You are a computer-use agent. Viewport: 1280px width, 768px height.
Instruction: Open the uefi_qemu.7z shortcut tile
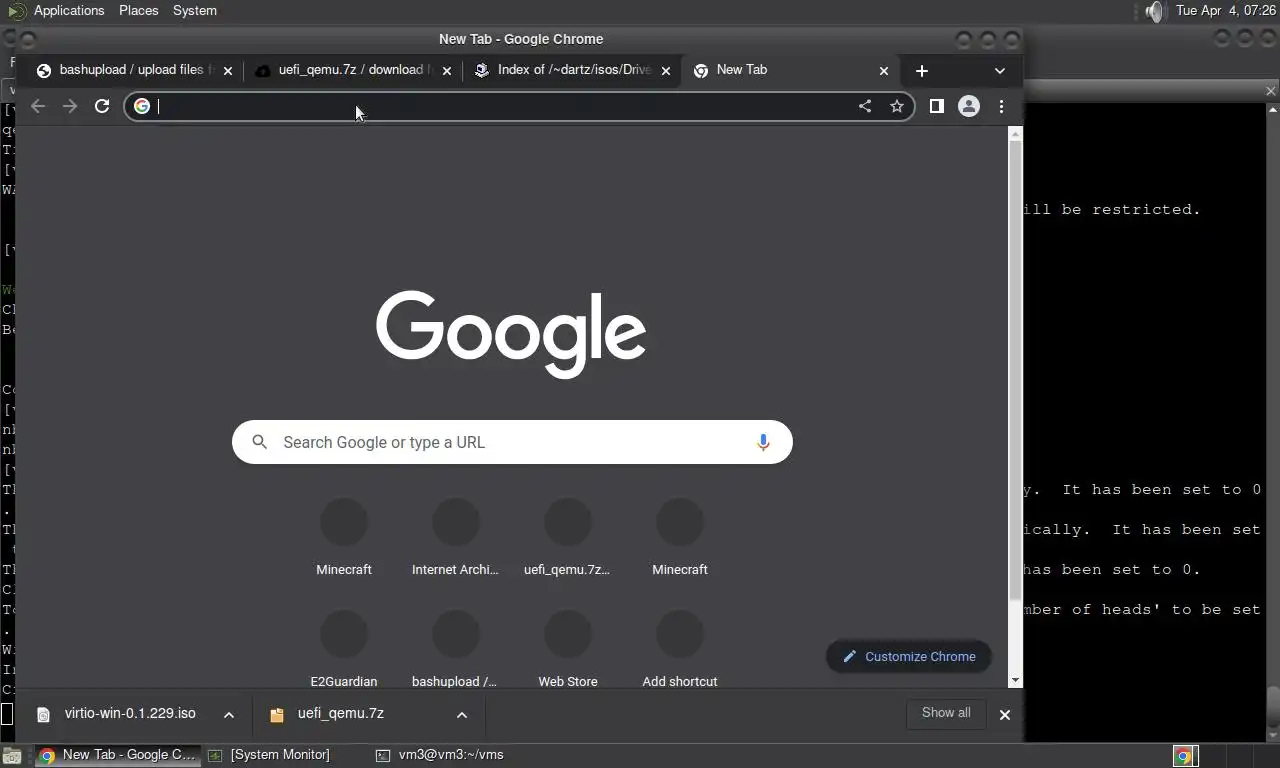(x=568, y=538)
